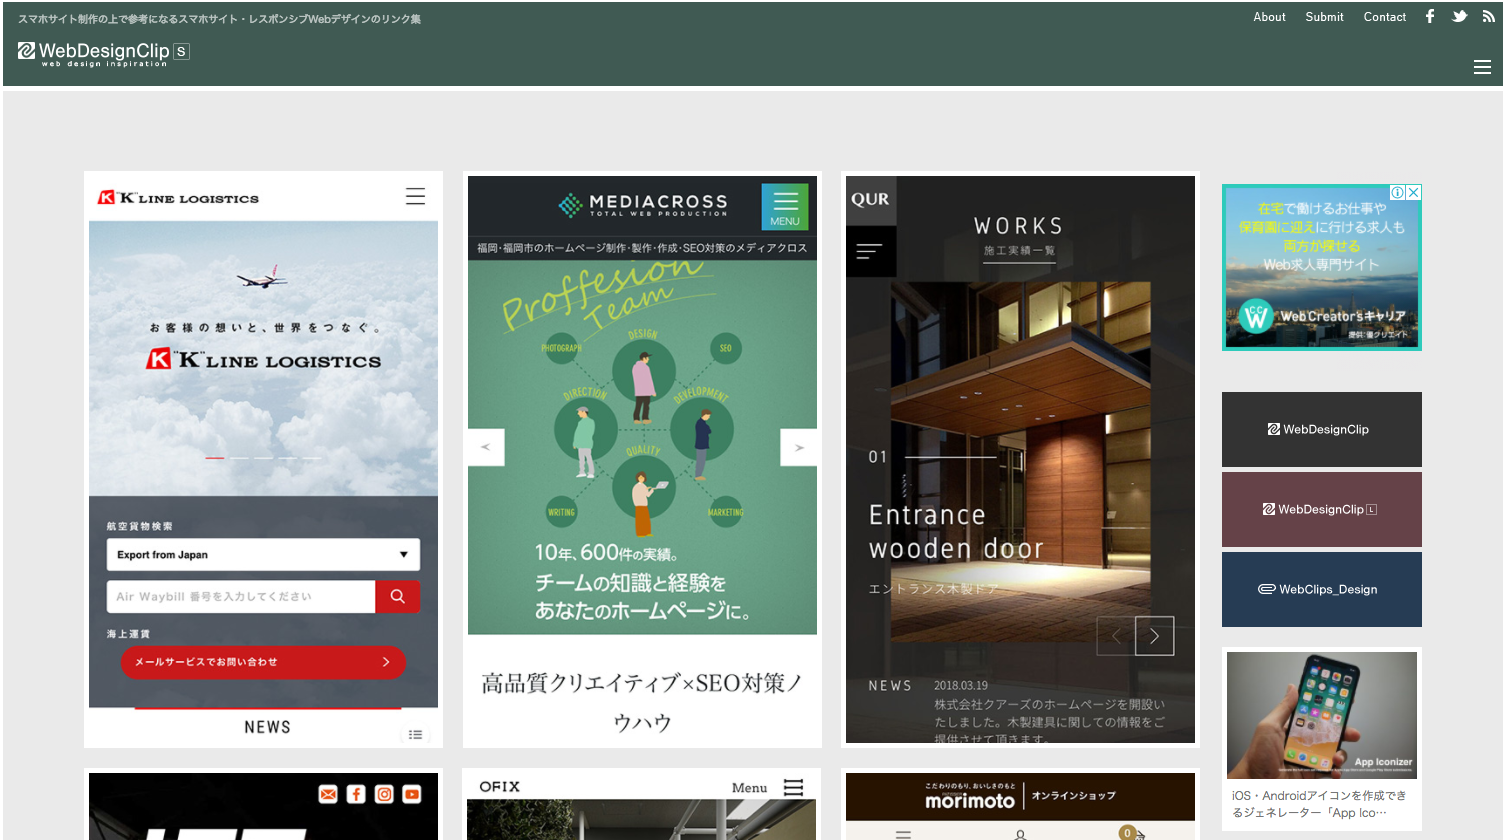Click the ad info icon
This screenshot has height=840, width=1505.
coord(1398,193)
